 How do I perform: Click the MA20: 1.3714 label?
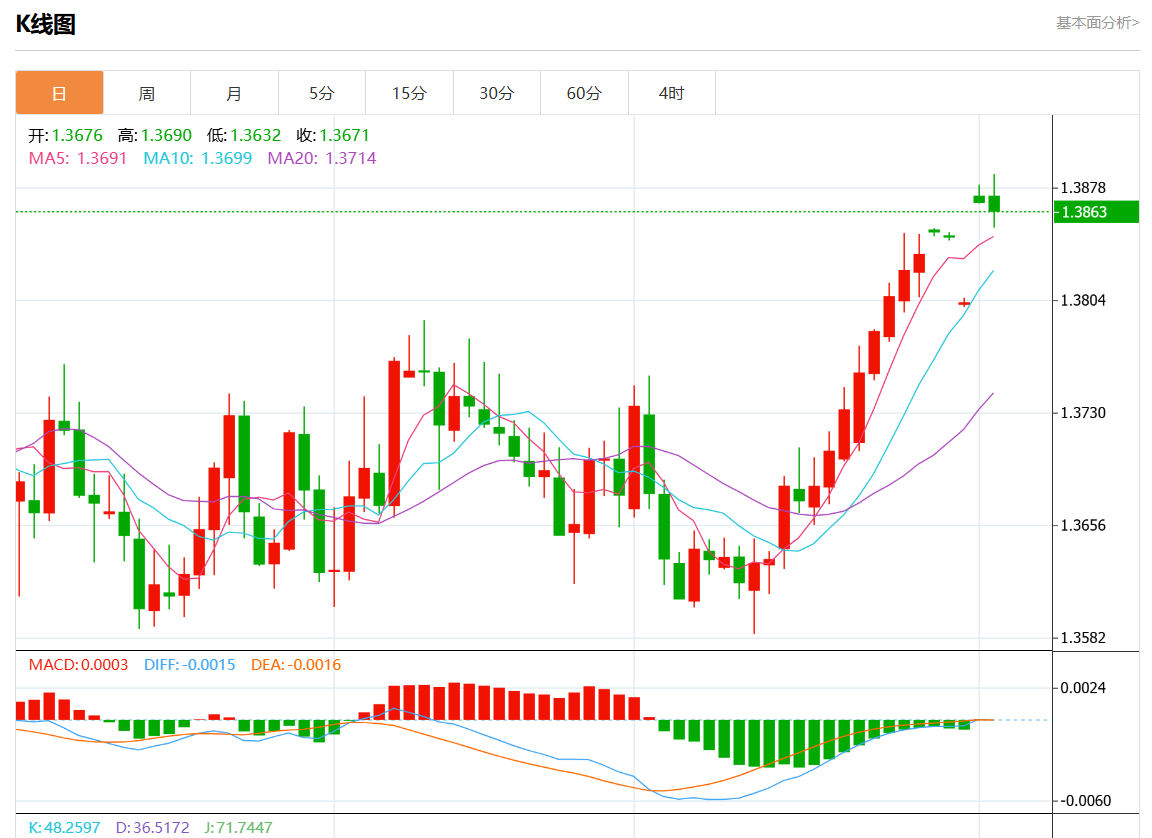click(322, 159)
